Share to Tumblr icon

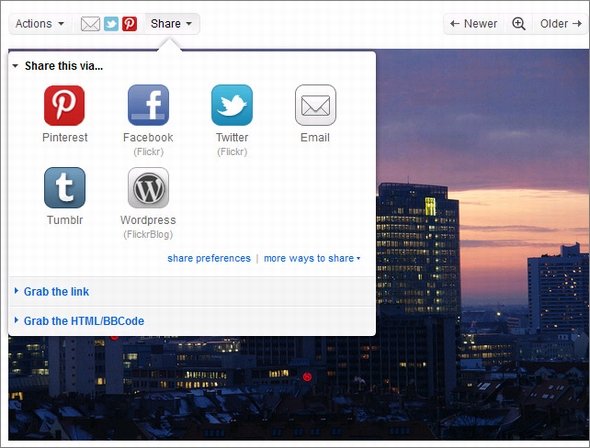click(x=64, y=188)
